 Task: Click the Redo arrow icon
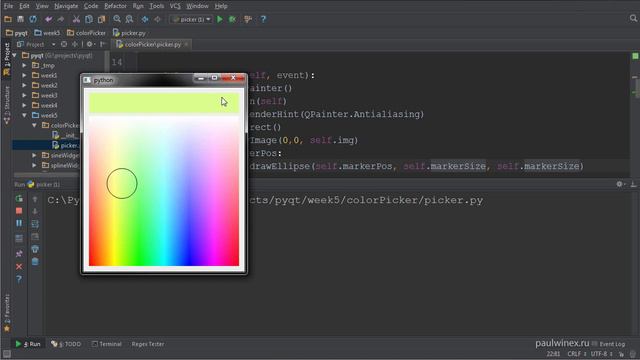61,19
